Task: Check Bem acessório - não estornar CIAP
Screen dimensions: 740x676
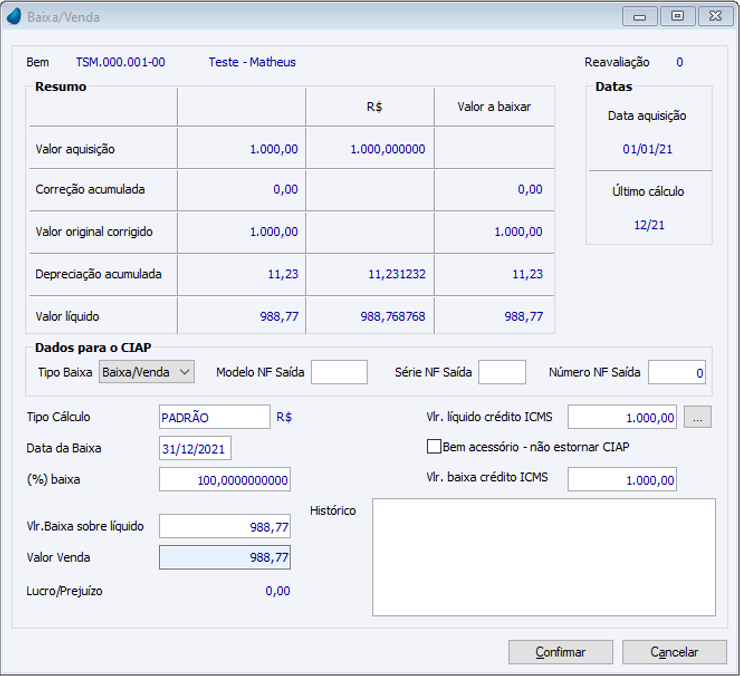Action: pos(434,447)
